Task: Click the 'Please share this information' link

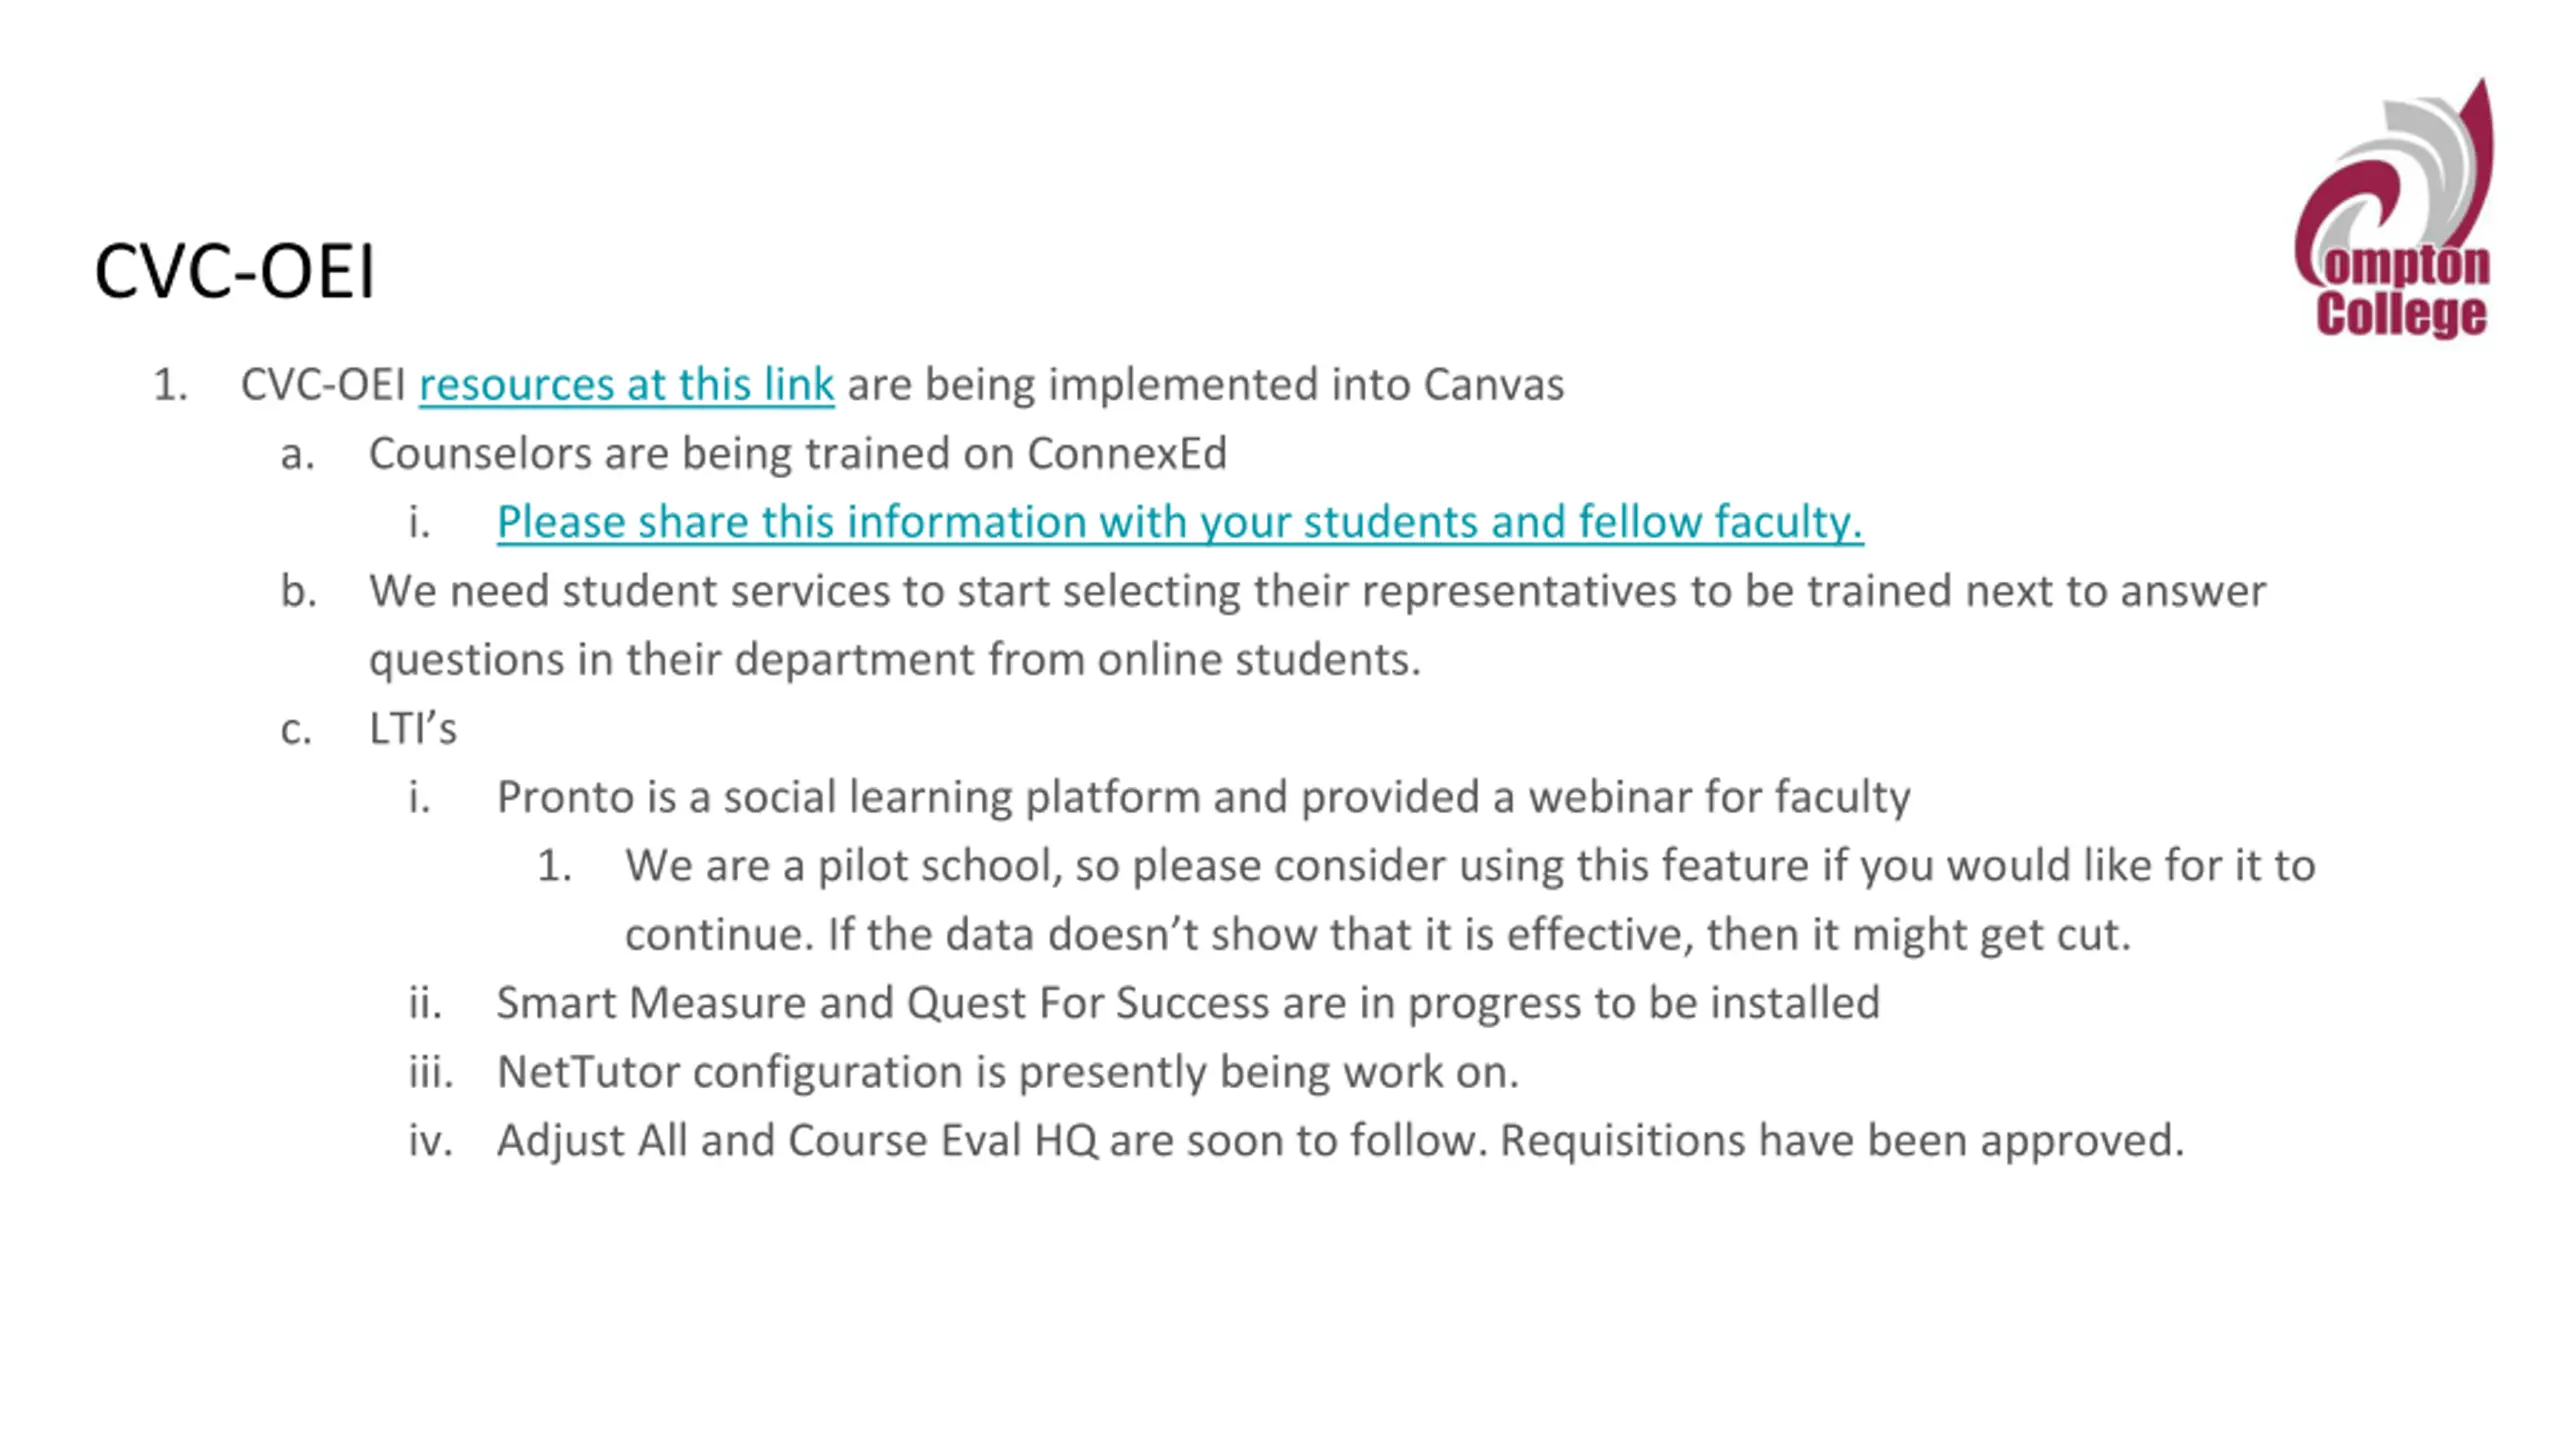Action: tap(1180, 522)
